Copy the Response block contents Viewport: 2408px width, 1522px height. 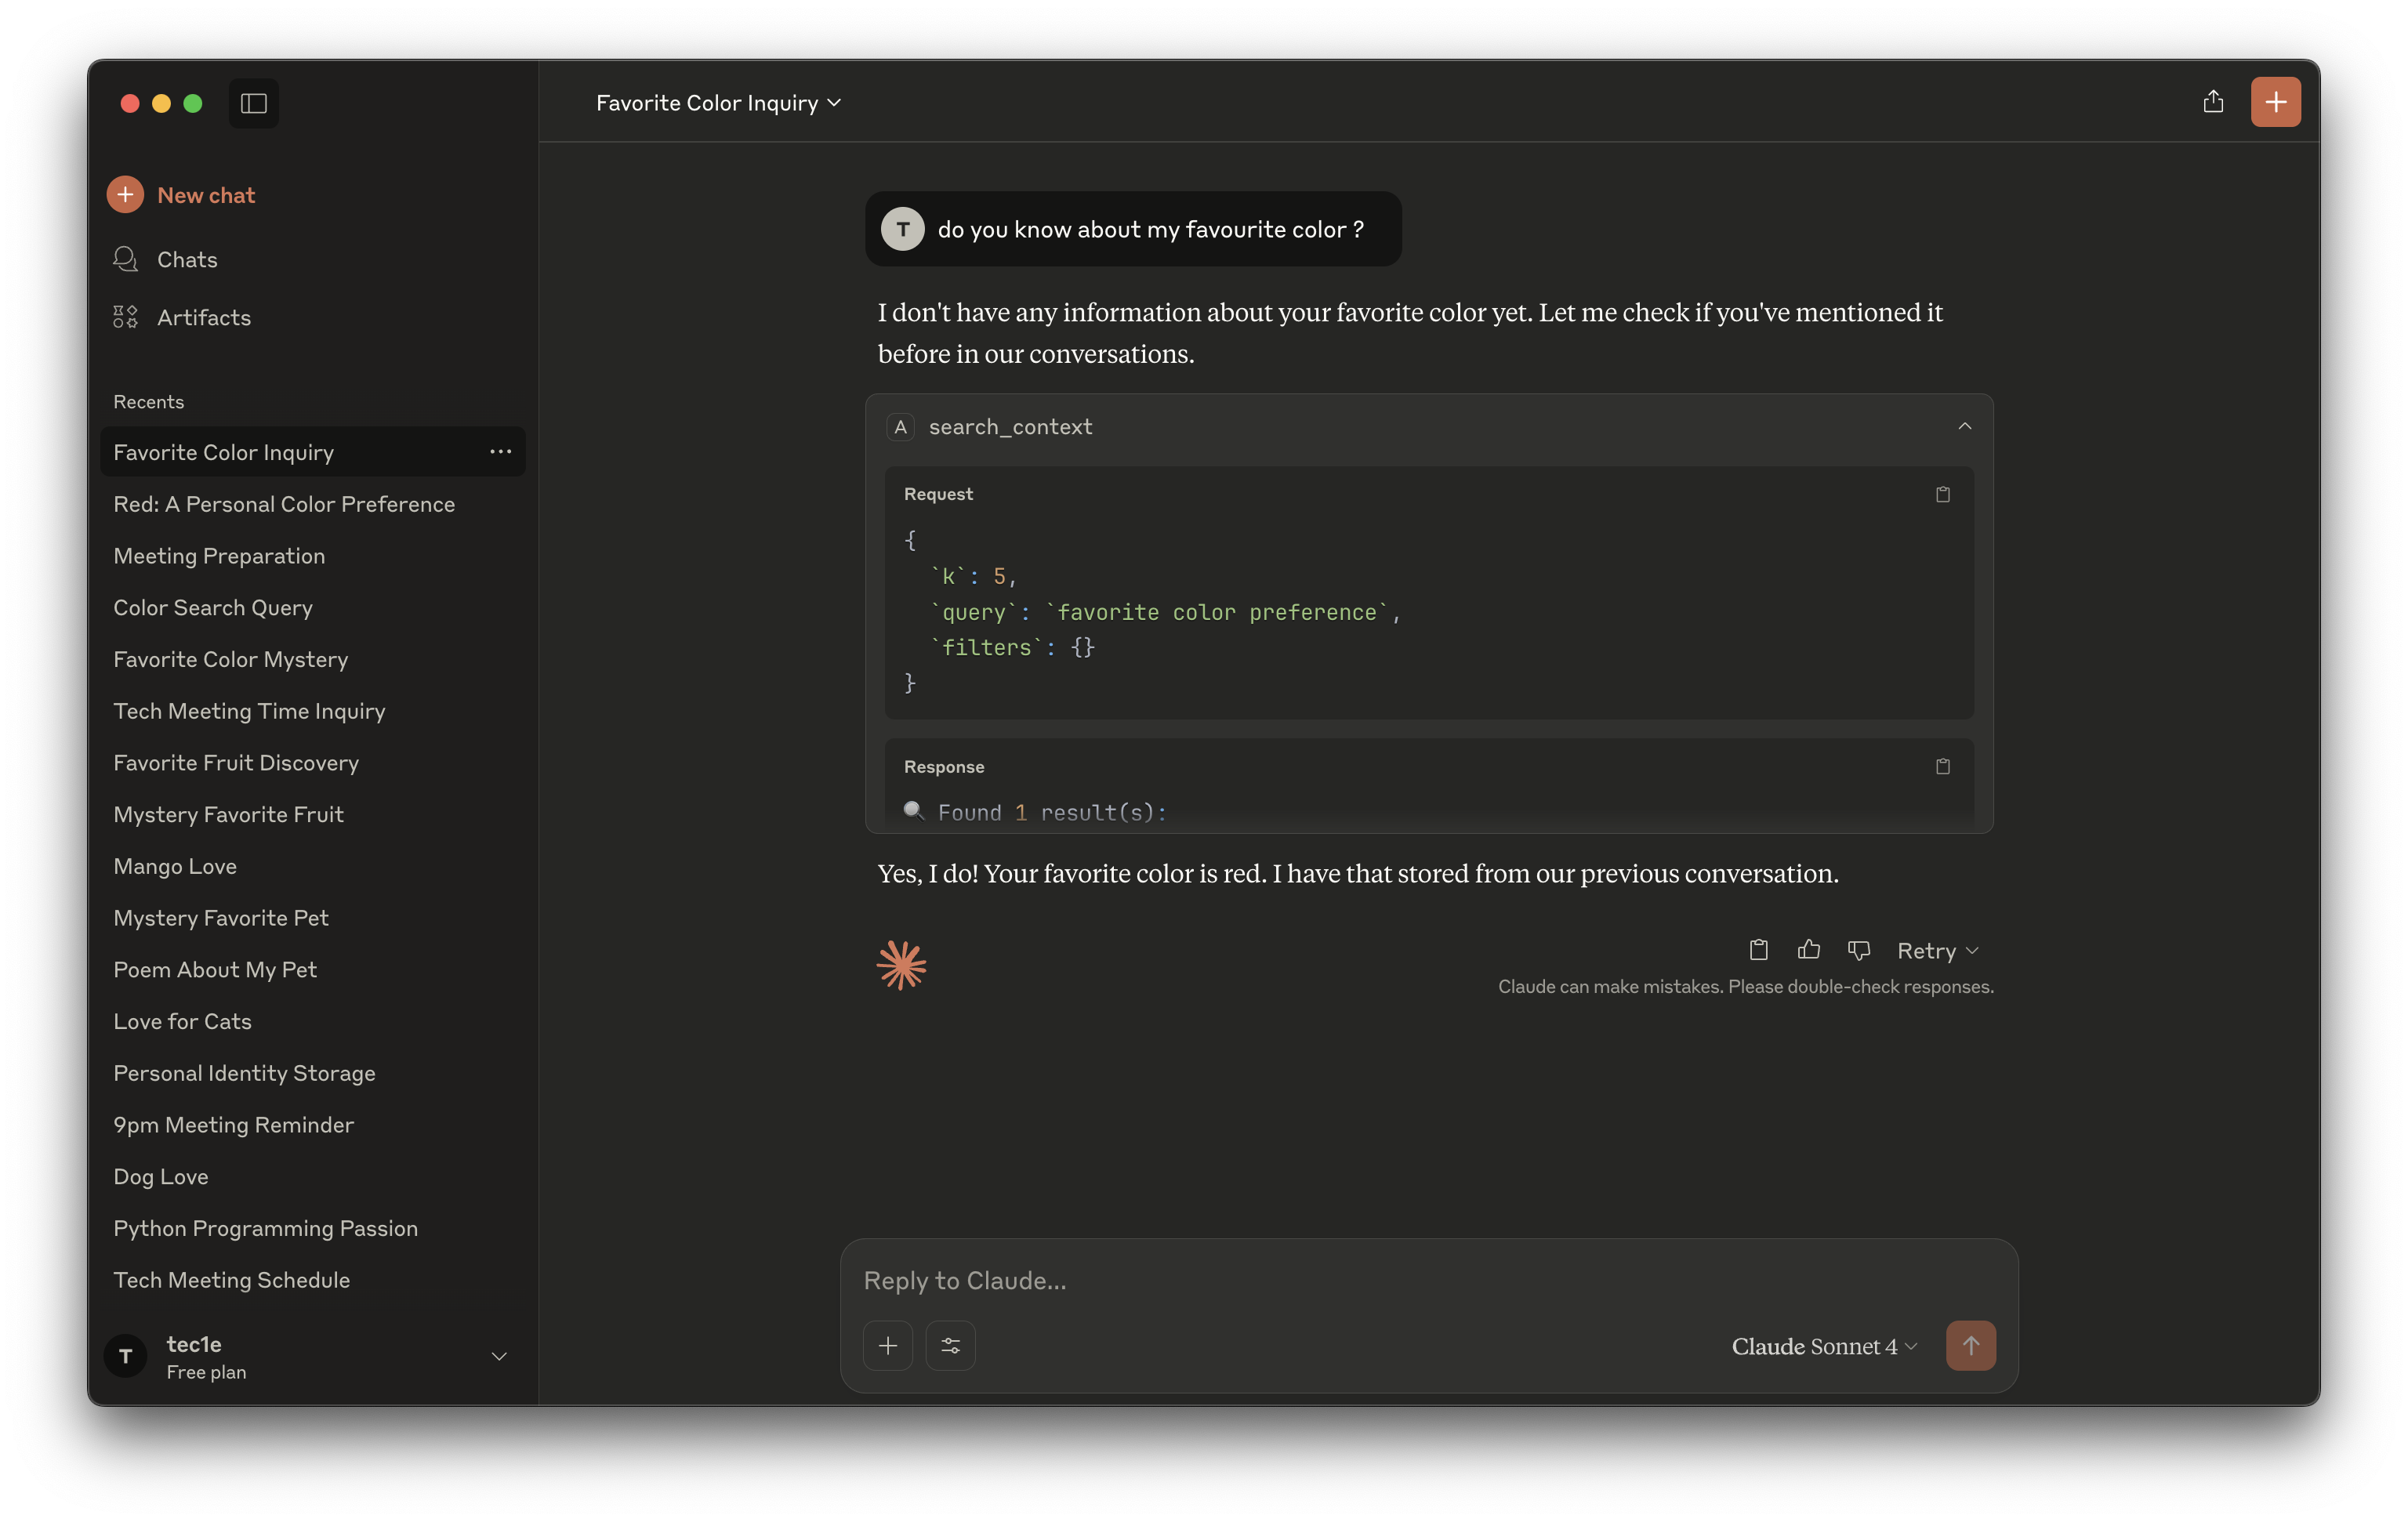1942,766
